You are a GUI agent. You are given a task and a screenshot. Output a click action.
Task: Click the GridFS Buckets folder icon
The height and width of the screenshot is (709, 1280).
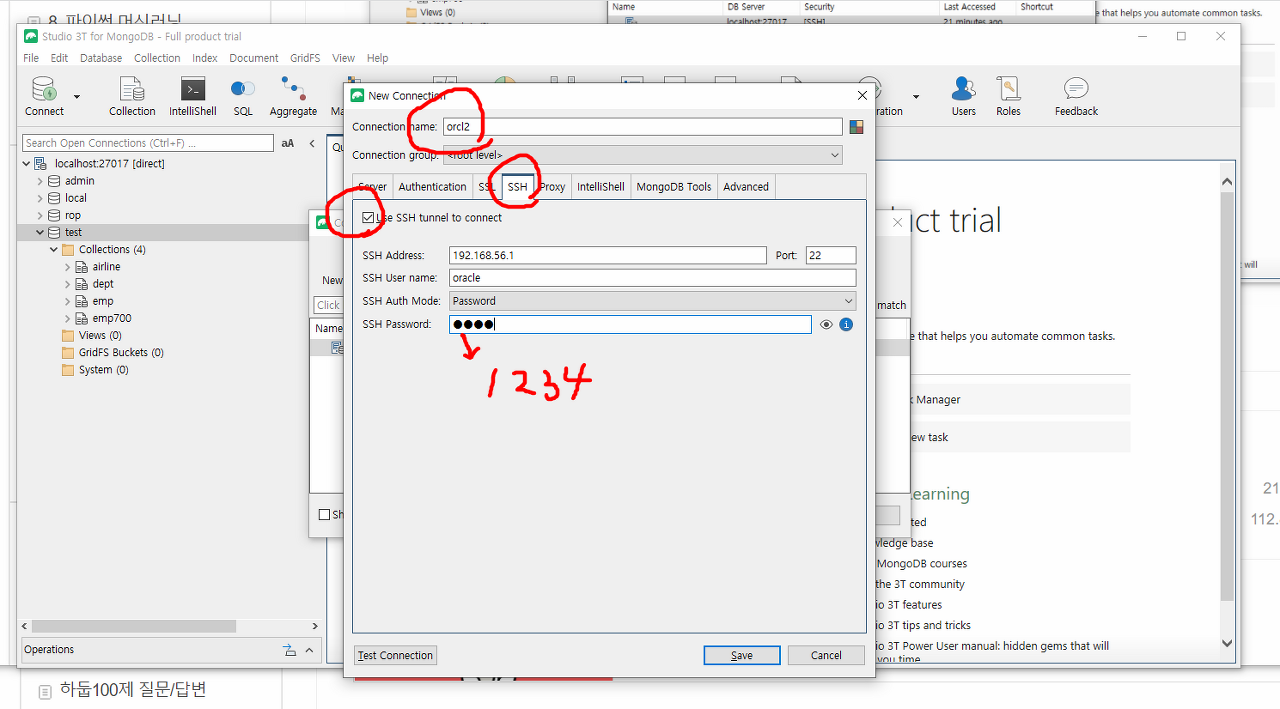(68, 353)
